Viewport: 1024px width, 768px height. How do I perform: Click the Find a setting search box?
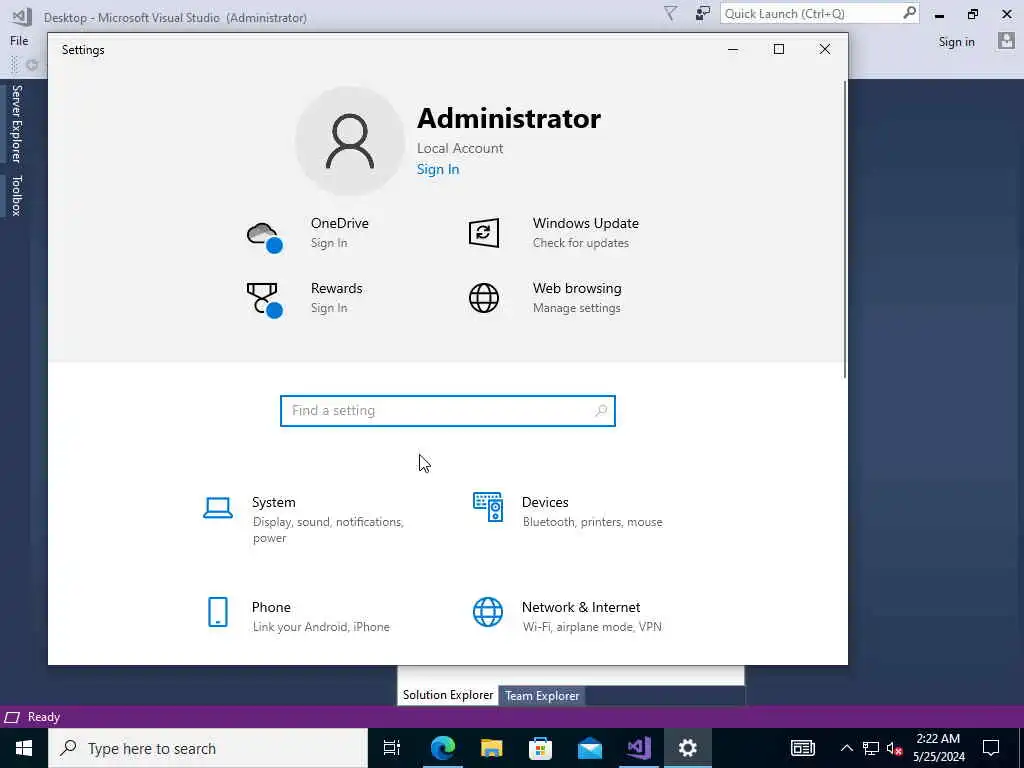[x=448, y=411]
